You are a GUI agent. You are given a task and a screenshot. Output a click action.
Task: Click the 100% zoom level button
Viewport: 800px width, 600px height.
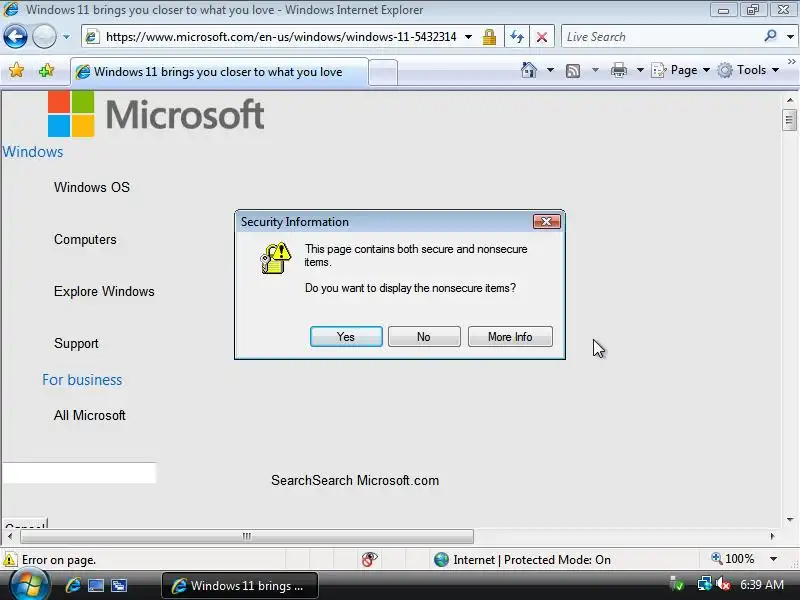(x=733, y=559)
